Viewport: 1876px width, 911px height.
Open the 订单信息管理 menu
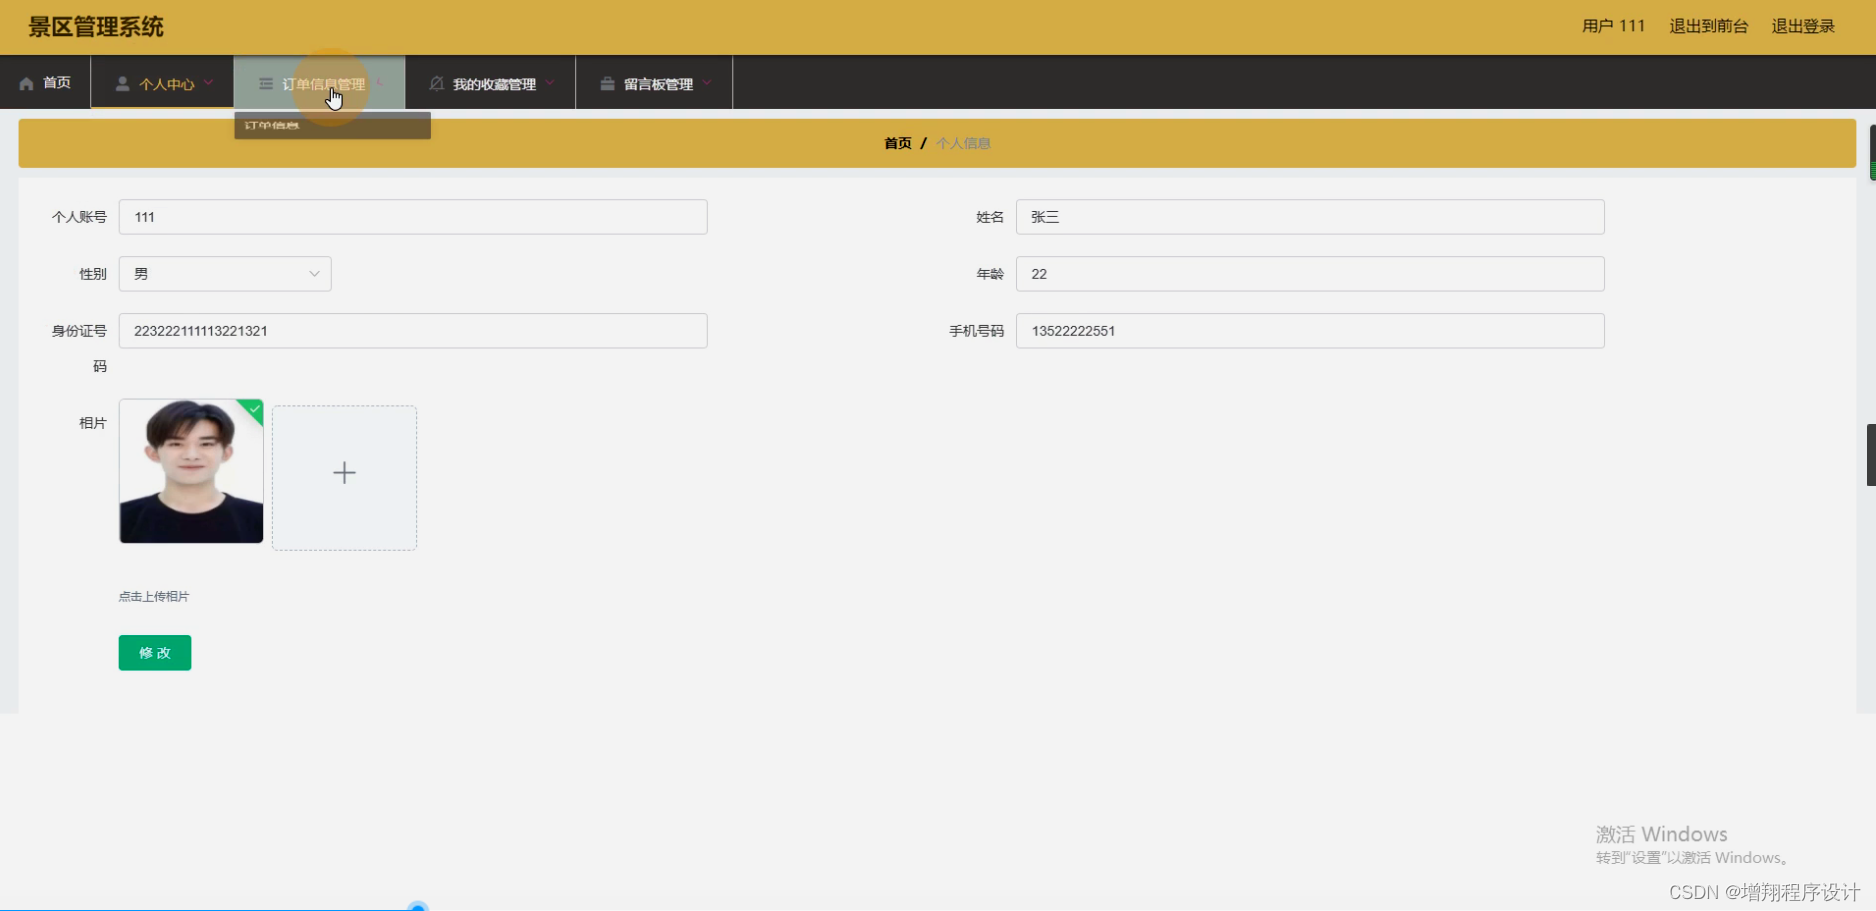pos(319,83)
